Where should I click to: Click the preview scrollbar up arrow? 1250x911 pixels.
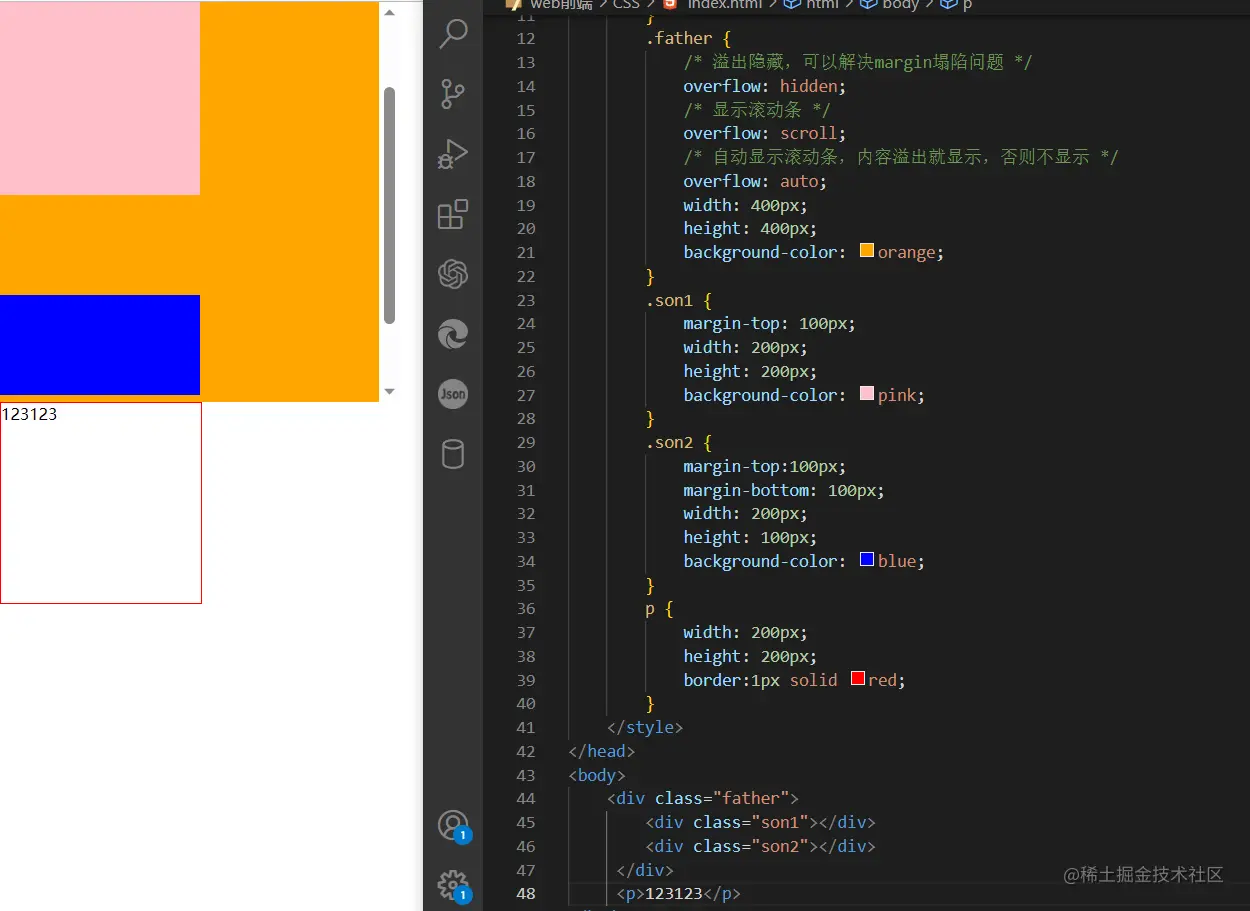[x=390, y=12]
